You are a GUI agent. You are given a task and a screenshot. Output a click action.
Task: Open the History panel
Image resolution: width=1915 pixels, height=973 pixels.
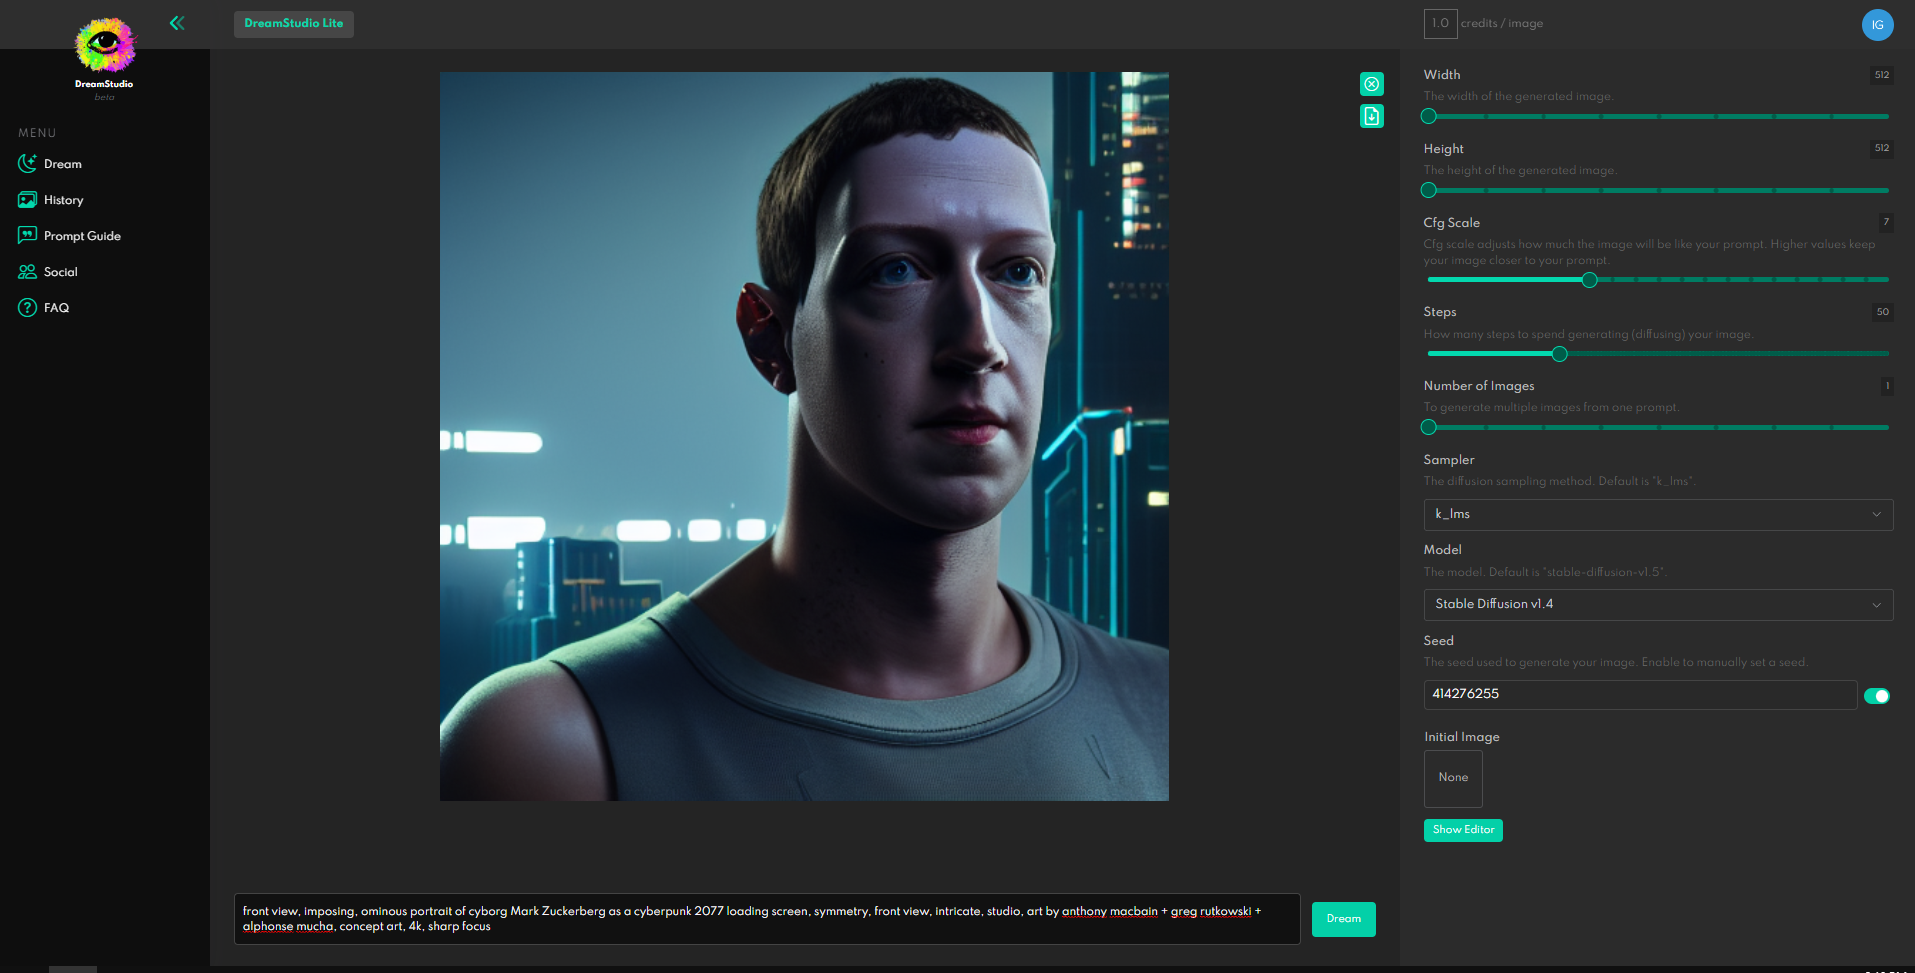pyautogui.click(x=62, y=200)
